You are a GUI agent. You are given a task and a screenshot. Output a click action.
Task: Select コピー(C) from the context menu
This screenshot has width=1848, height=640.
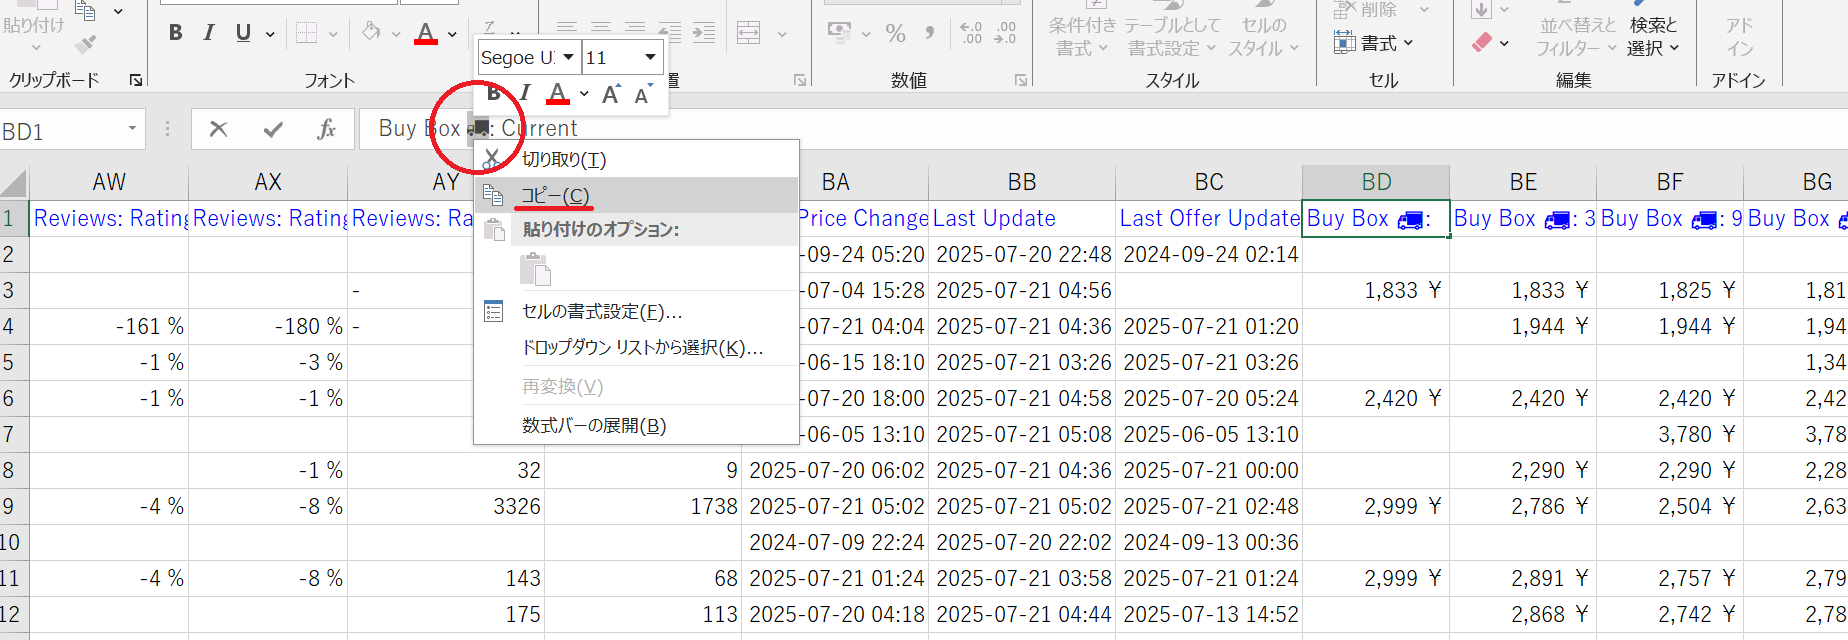tap(555, 195)
